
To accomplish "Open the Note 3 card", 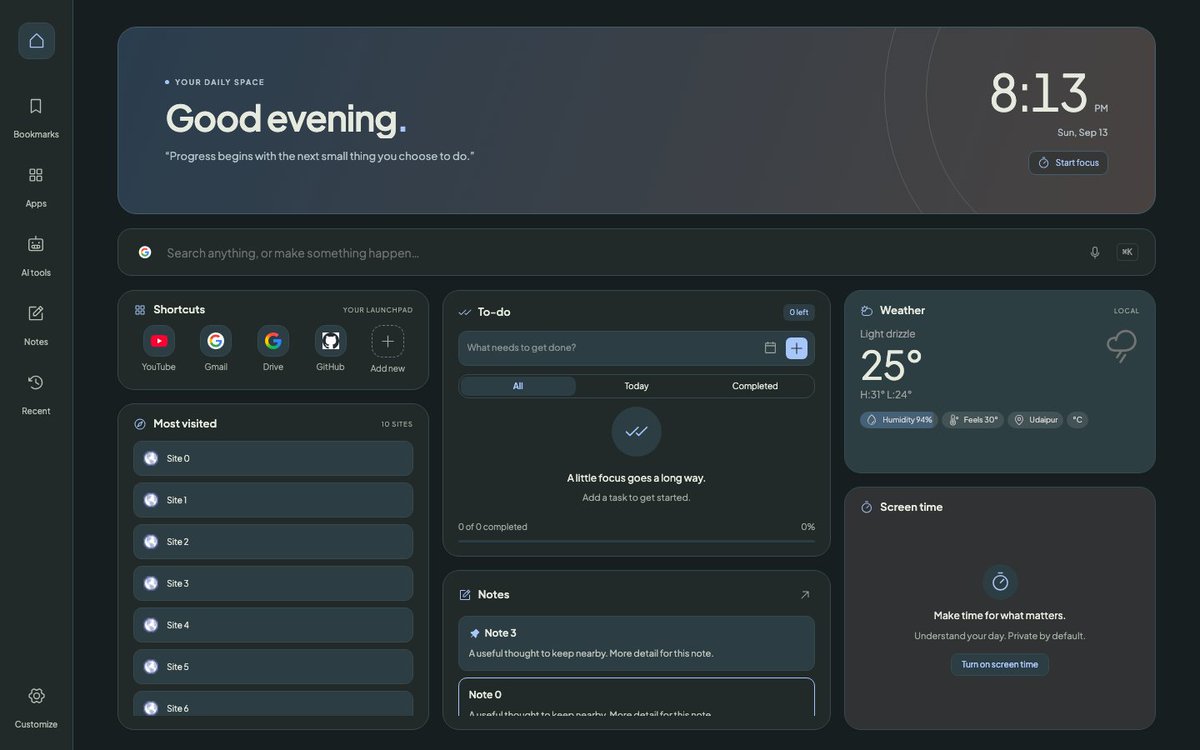I will (x=636, y=643).
